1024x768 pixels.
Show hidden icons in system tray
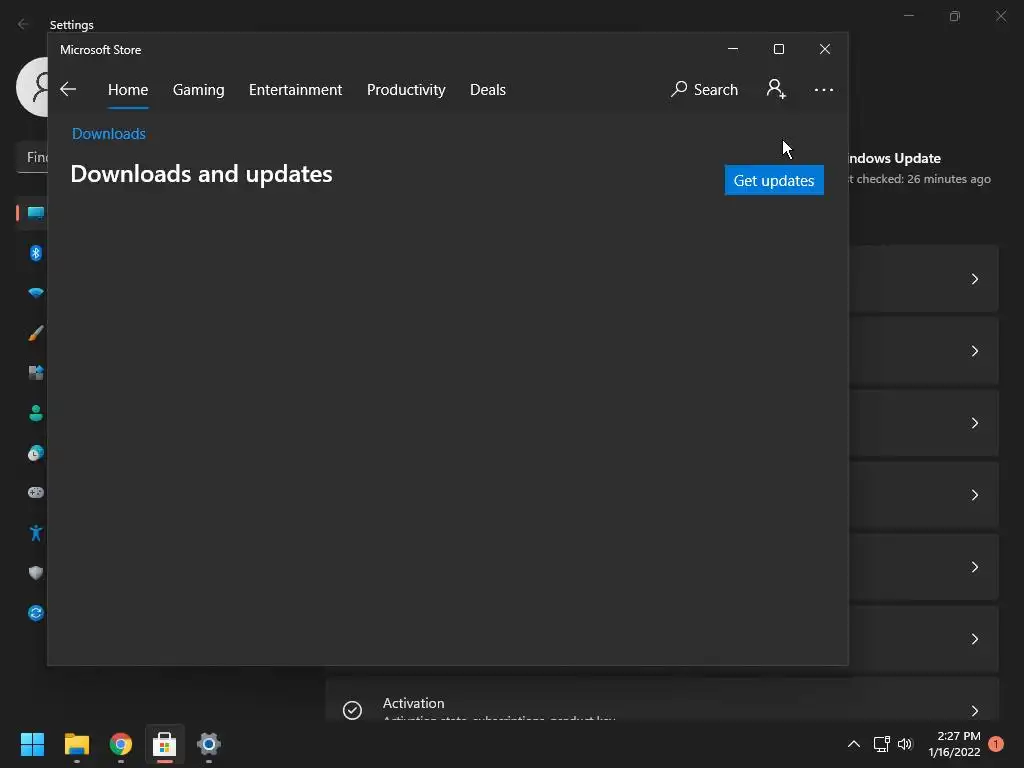click(x=854, y=744)
